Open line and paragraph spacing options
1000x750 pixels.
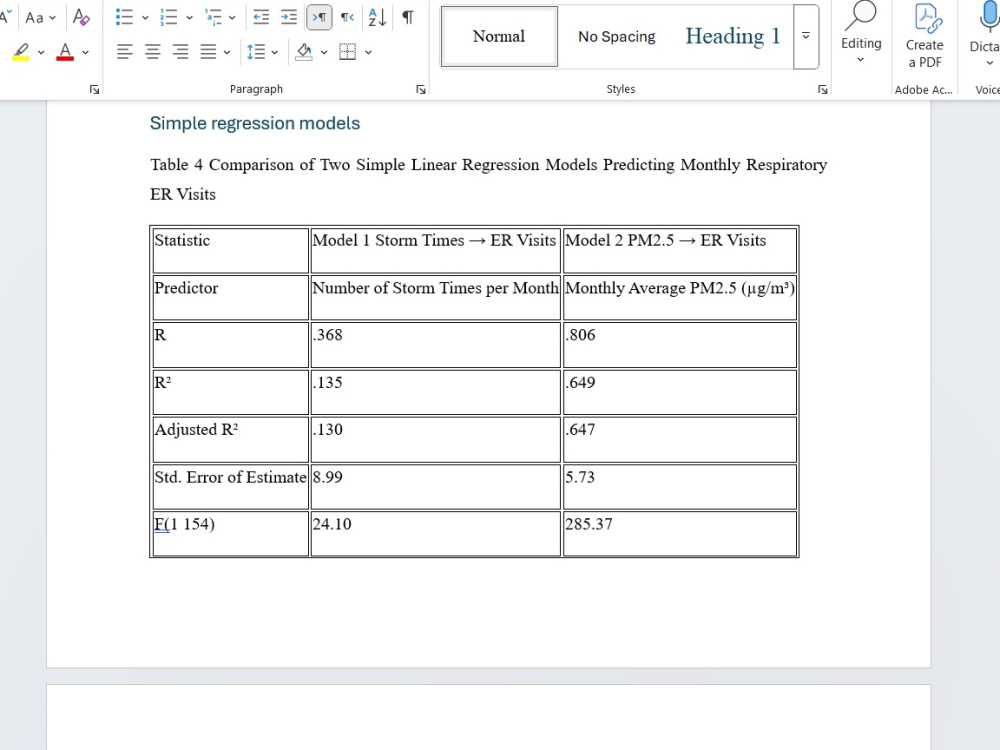(x=256, y=52)
